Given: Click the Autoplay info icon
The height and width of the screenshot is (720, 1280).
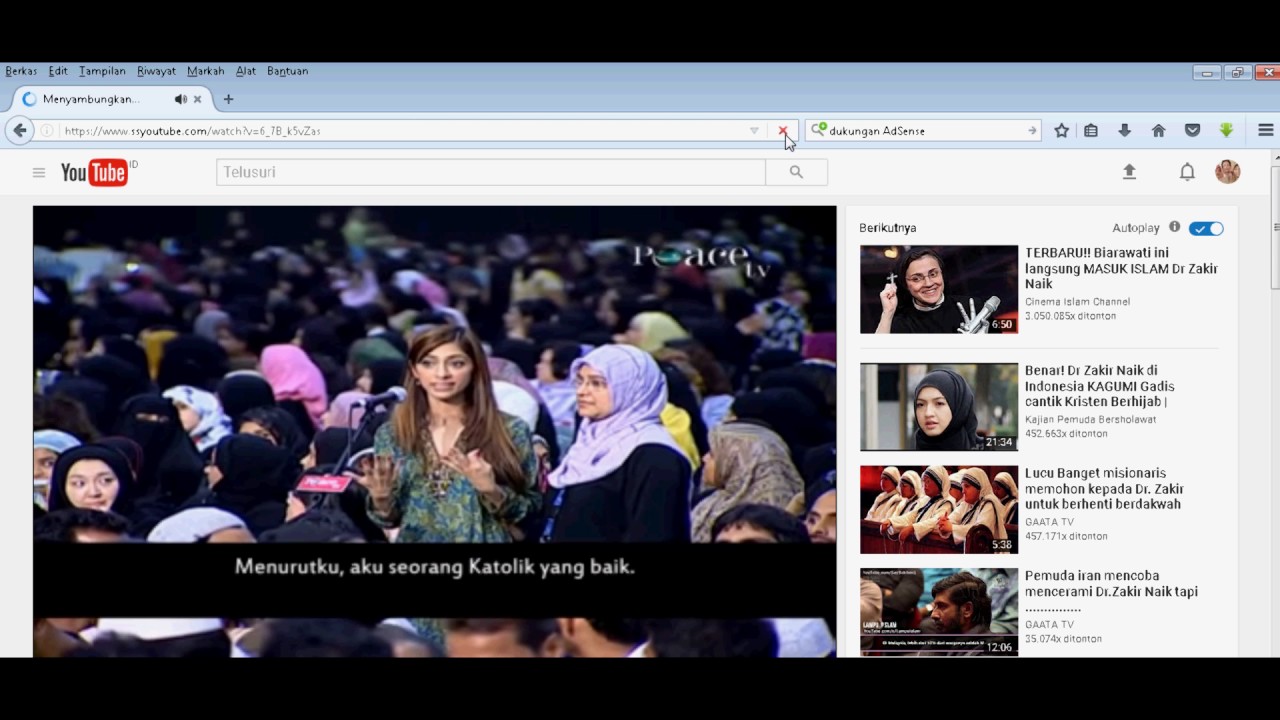Looking at the screenshot, I should coord(1175,227).
